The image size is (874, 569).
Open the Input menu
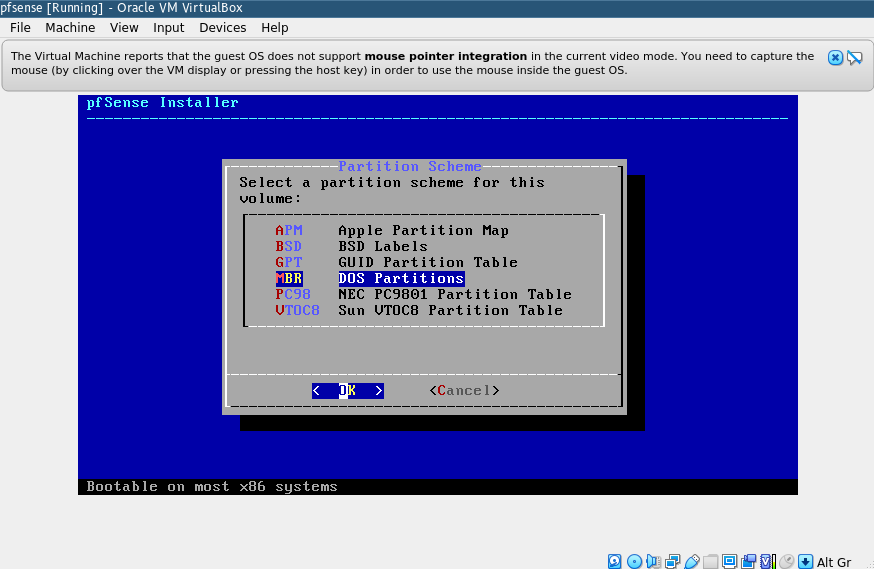(x=168, y=28)
